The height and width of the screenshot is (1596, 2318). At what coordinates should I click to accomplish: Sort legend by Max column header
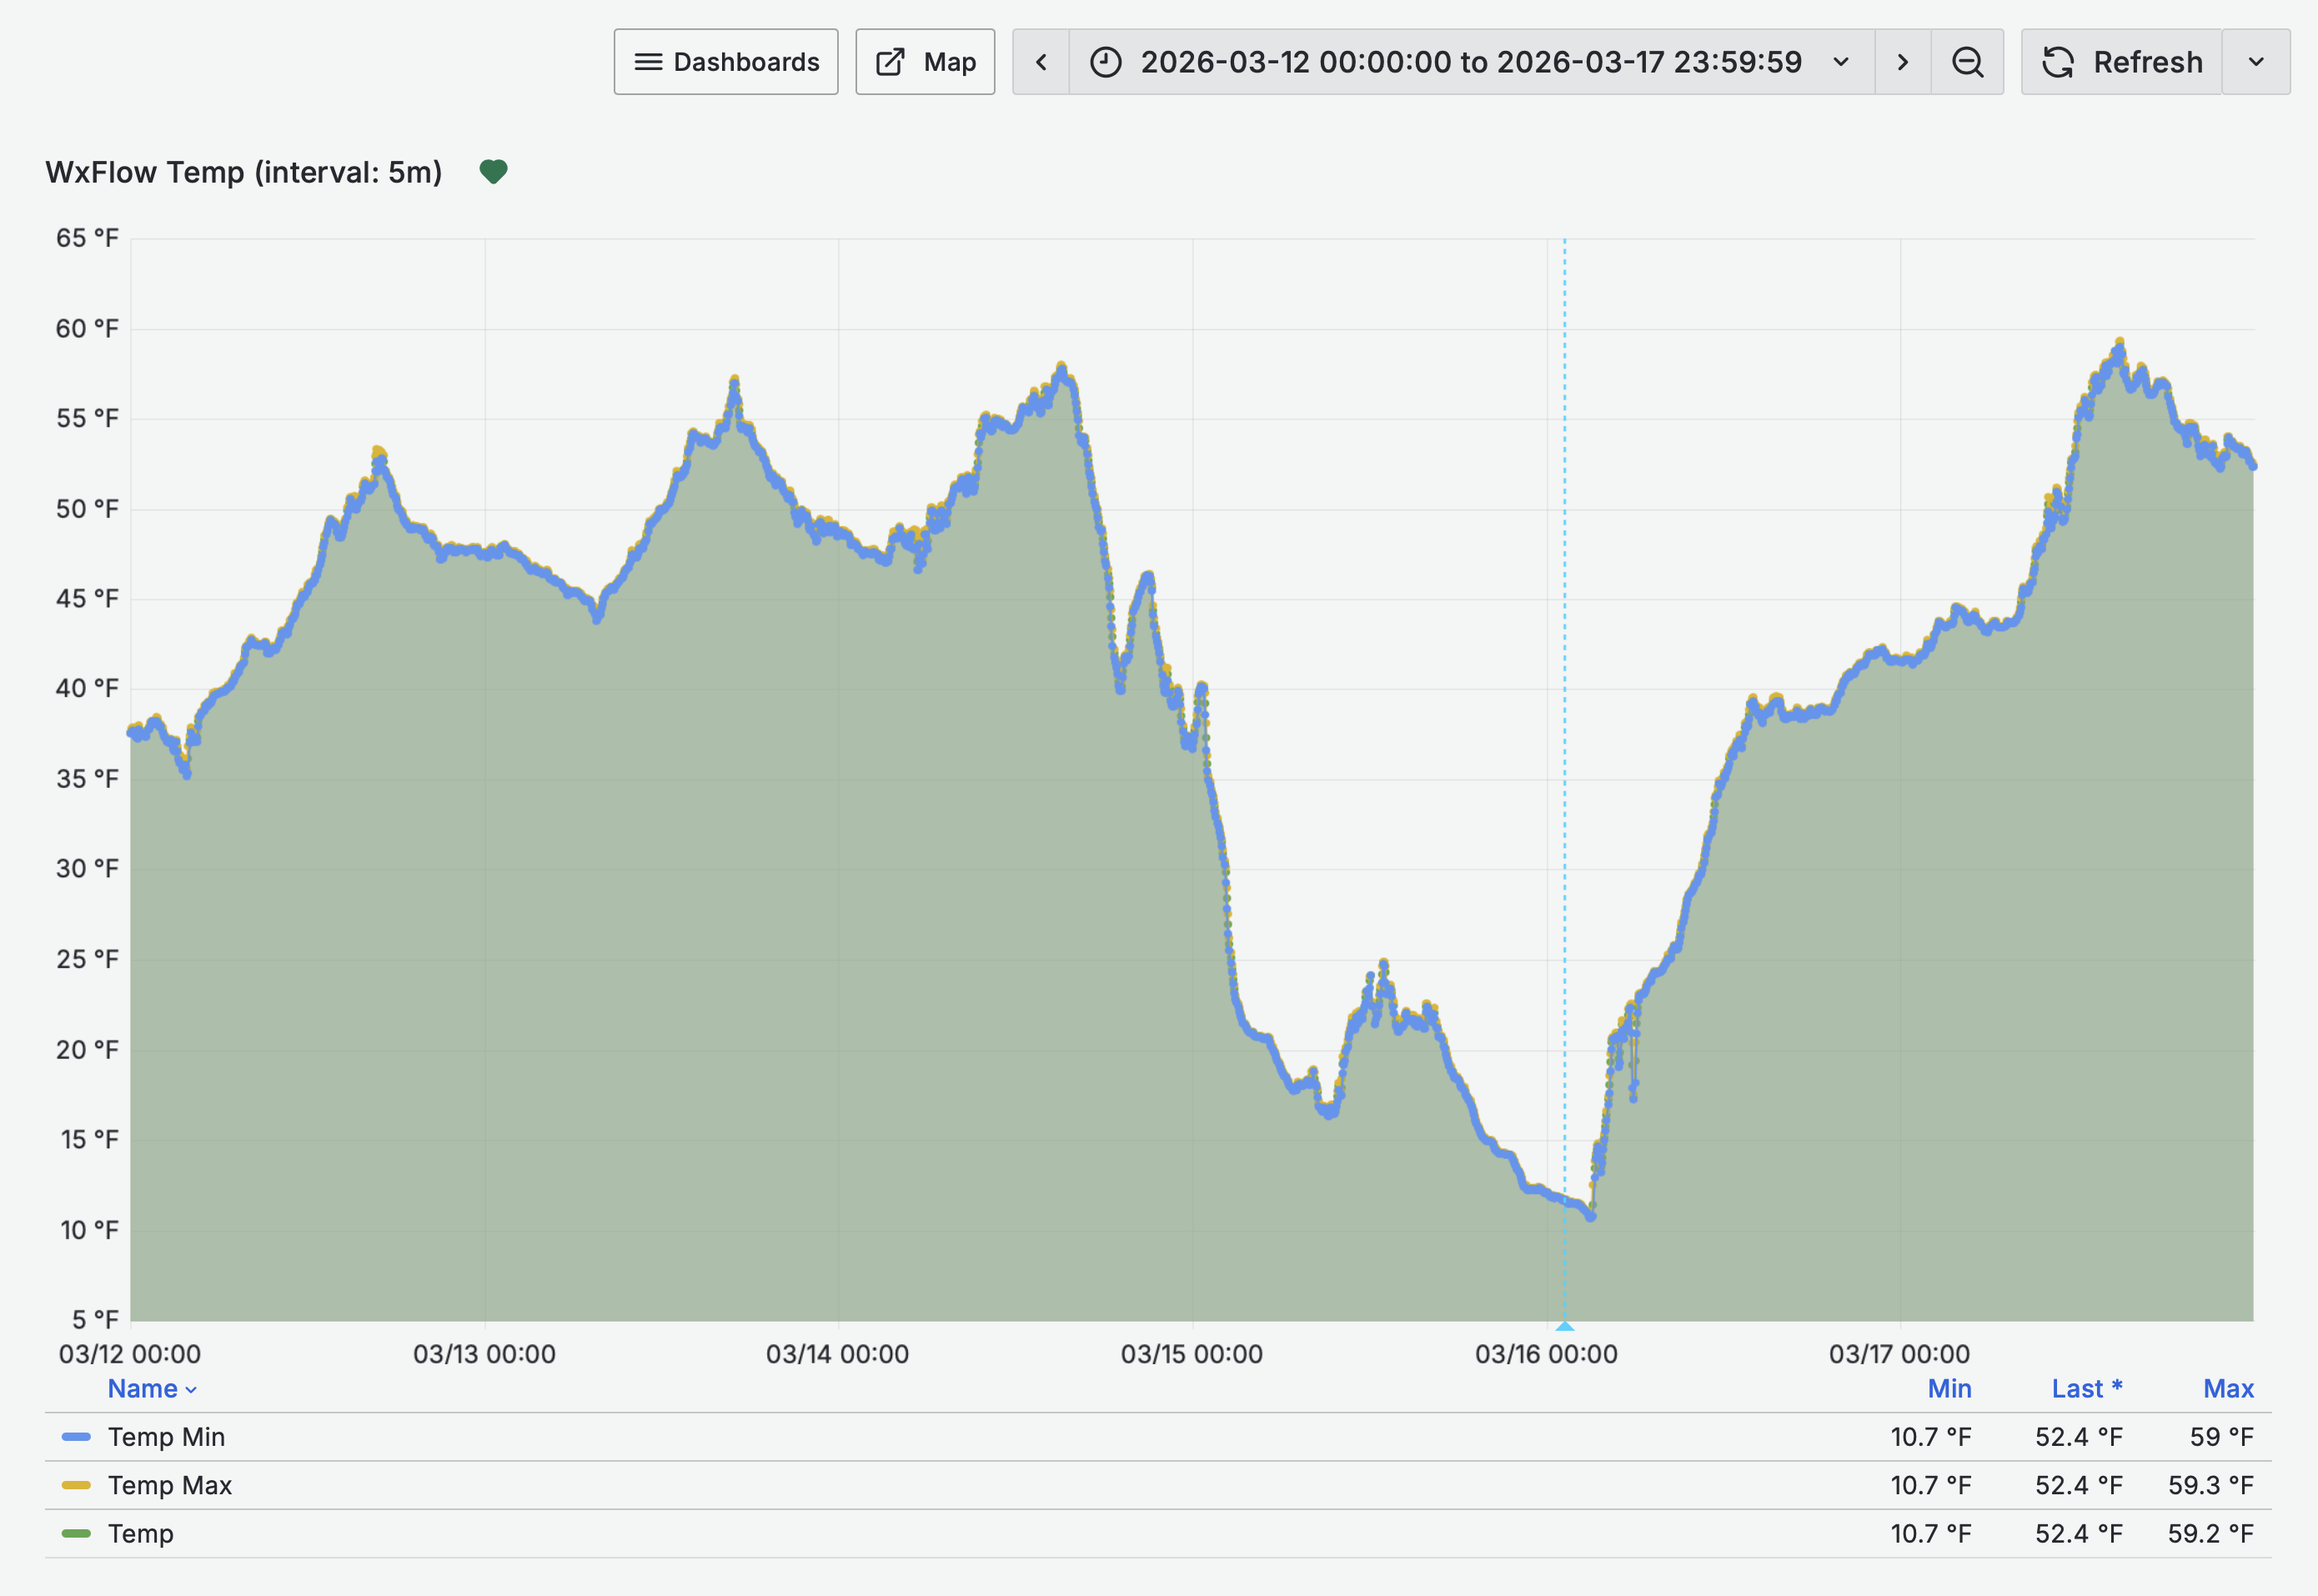pyautogui.click(x=2228, y=1389)
